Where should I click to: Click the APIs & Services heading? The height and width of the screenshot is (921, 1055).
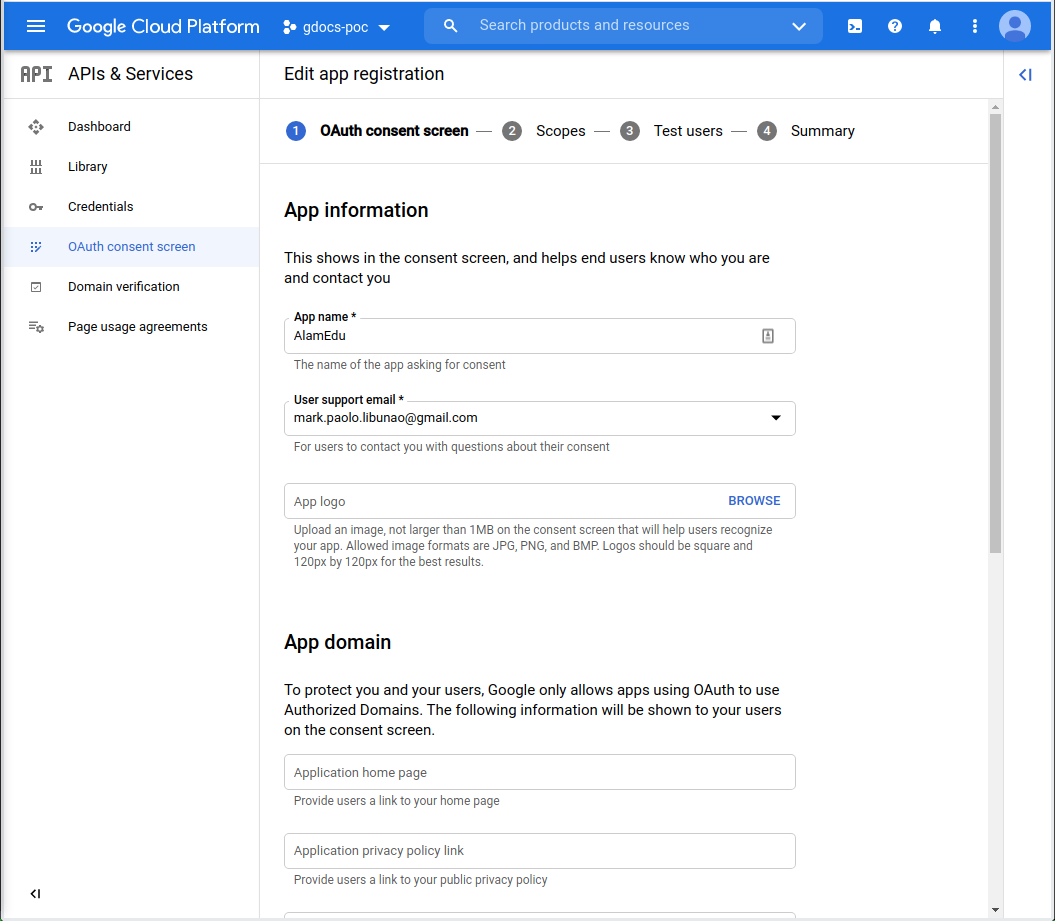(x=131, y=74)
